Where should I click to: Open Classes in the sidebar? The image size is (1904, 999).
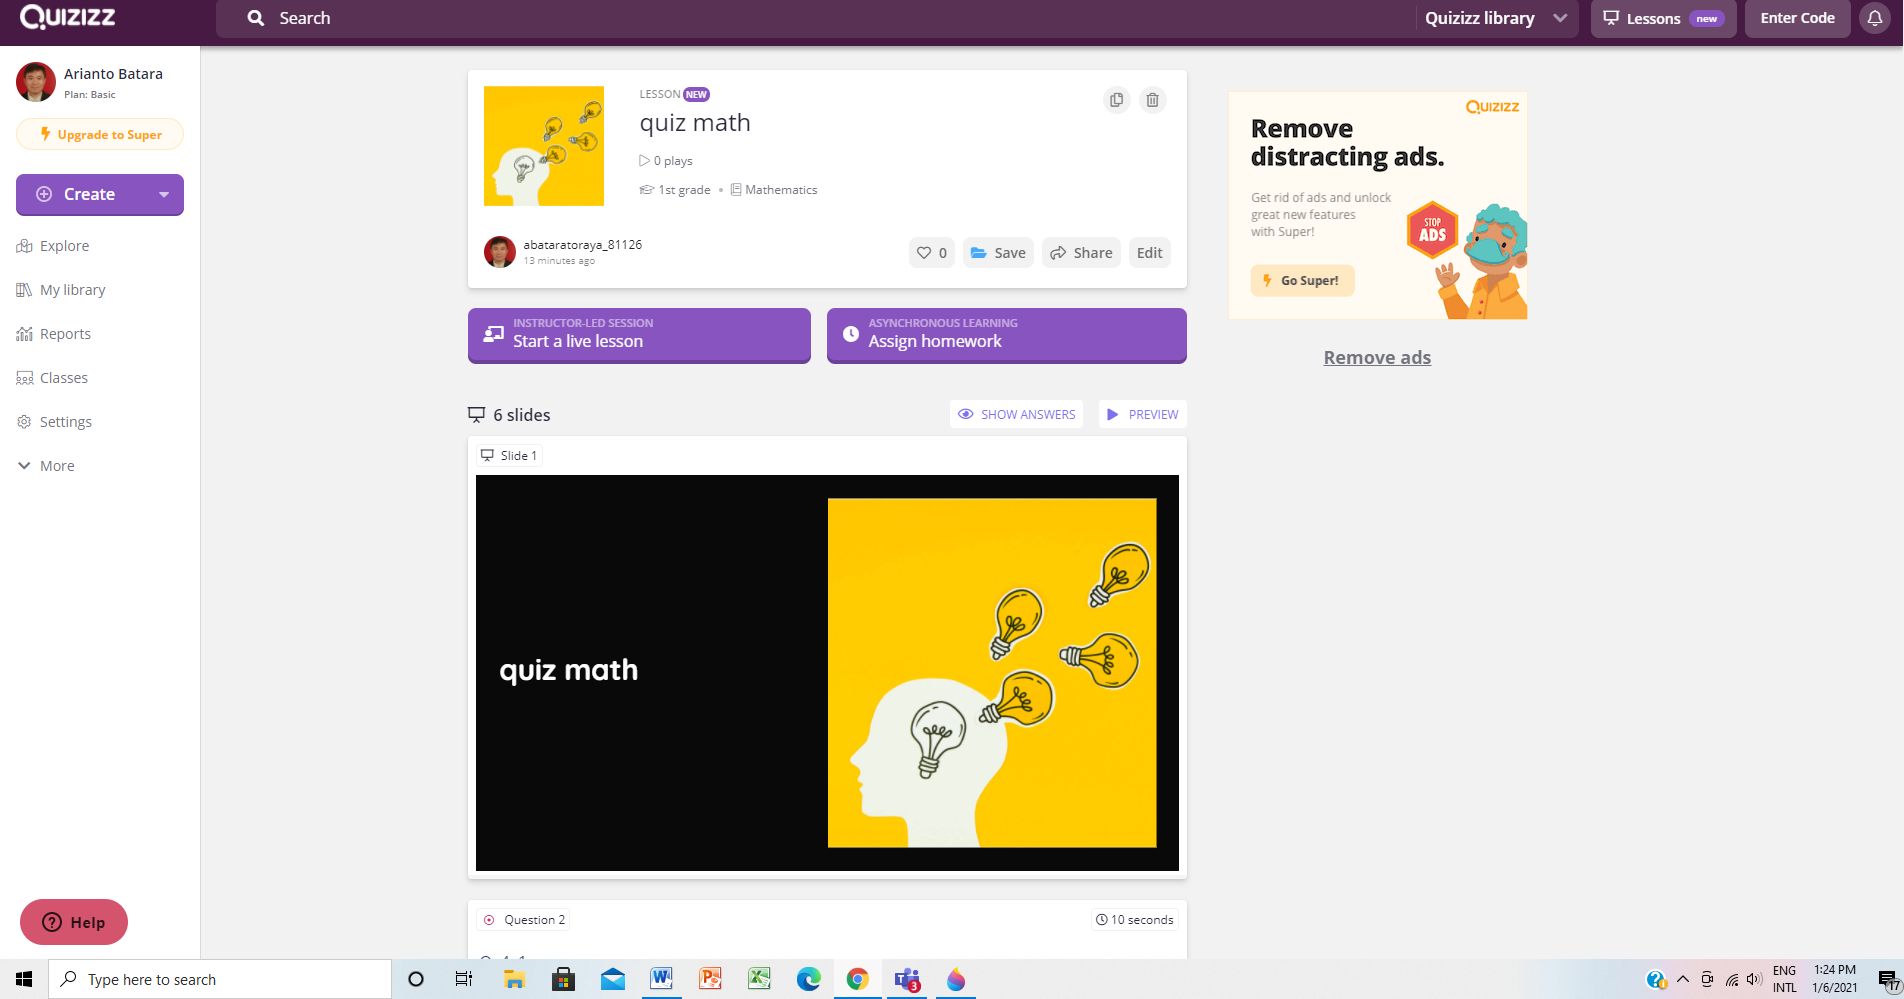pos(53,378)
